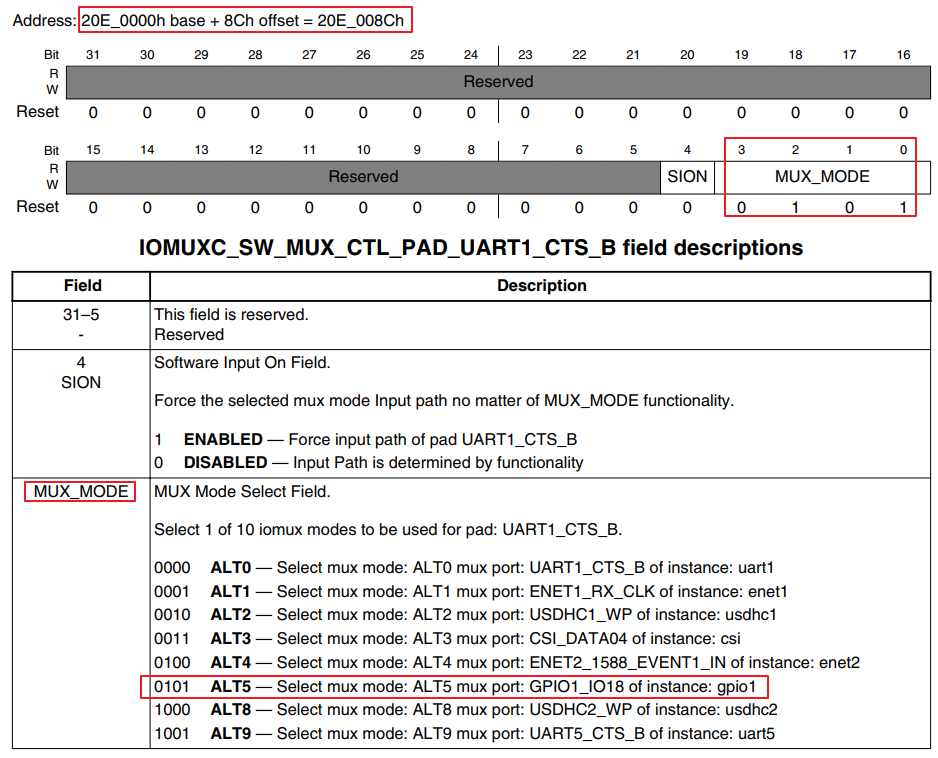938x758 pixels.
Task: Select the MUX_MODE bit field box
Action: coord(822,177)
